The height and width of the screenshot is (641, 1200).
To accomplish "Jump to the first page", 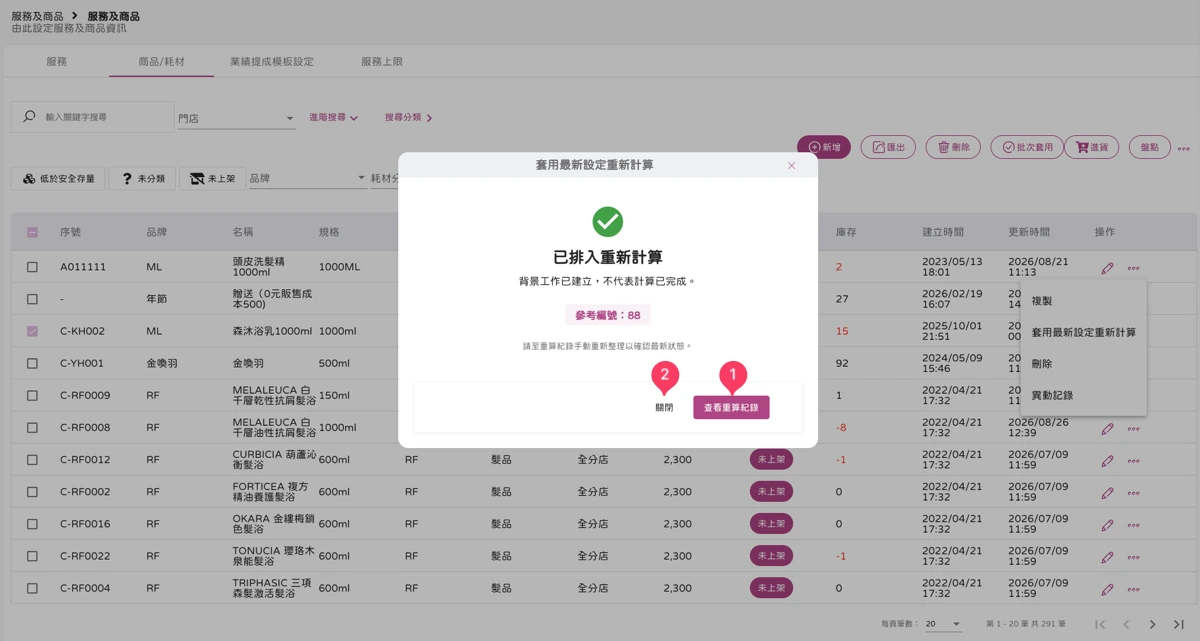I will pos(1100,624).
